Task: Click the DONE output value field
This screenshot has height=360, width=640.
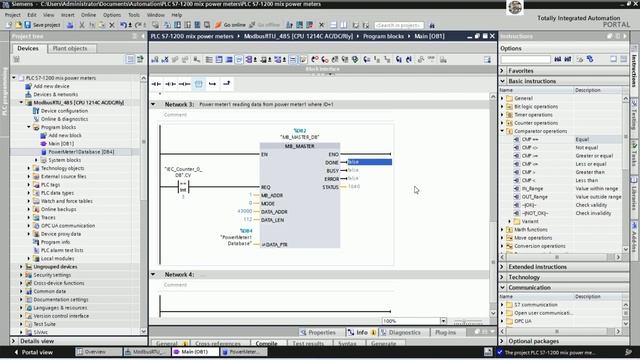Action: click(369, 162)
